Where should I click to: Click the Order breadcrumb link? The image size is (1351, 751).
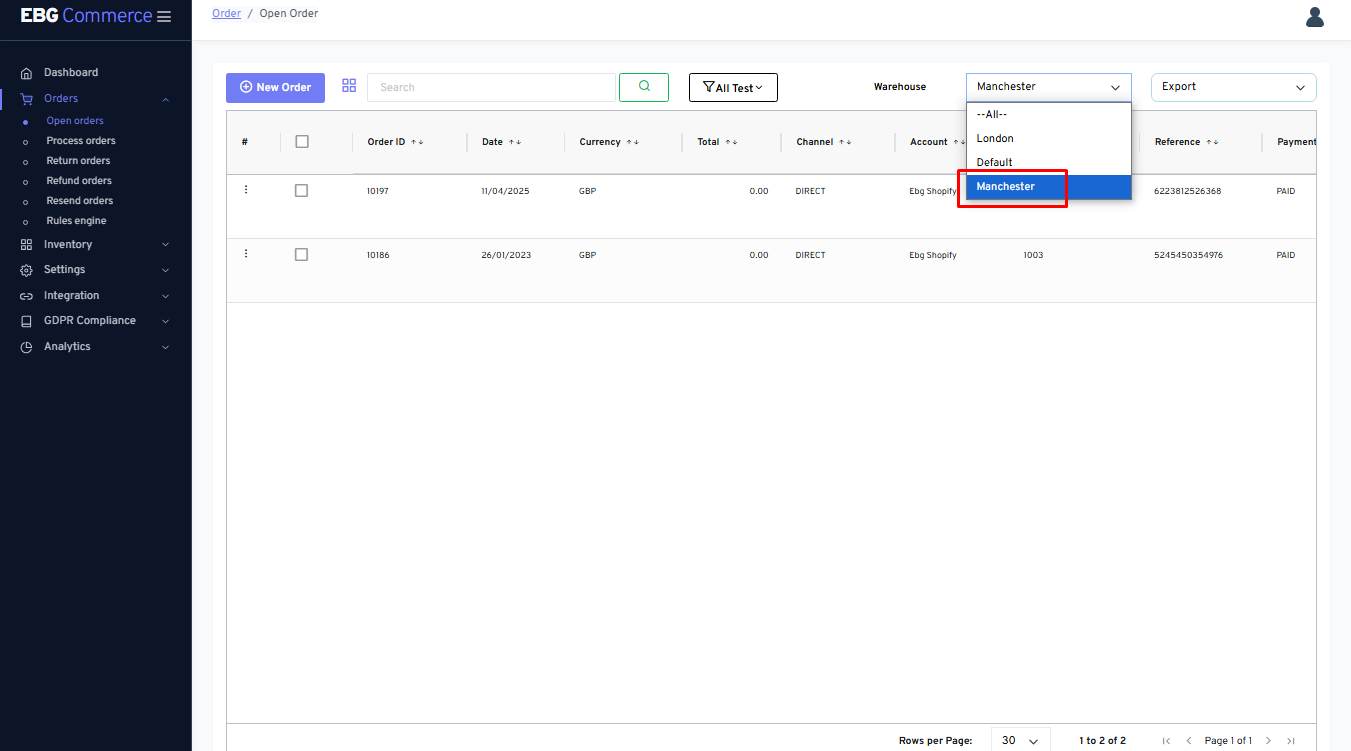click(226, 14)
